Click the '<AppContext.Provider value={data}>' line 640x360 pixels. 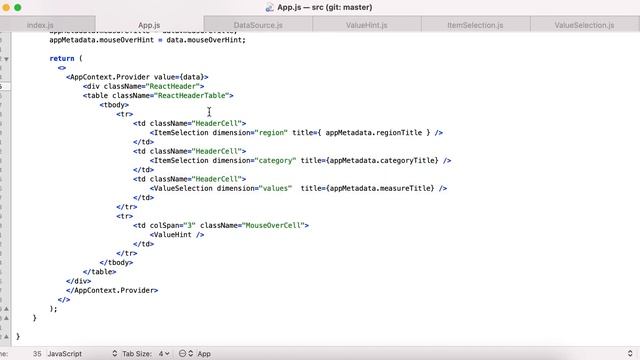coord(137,77)
